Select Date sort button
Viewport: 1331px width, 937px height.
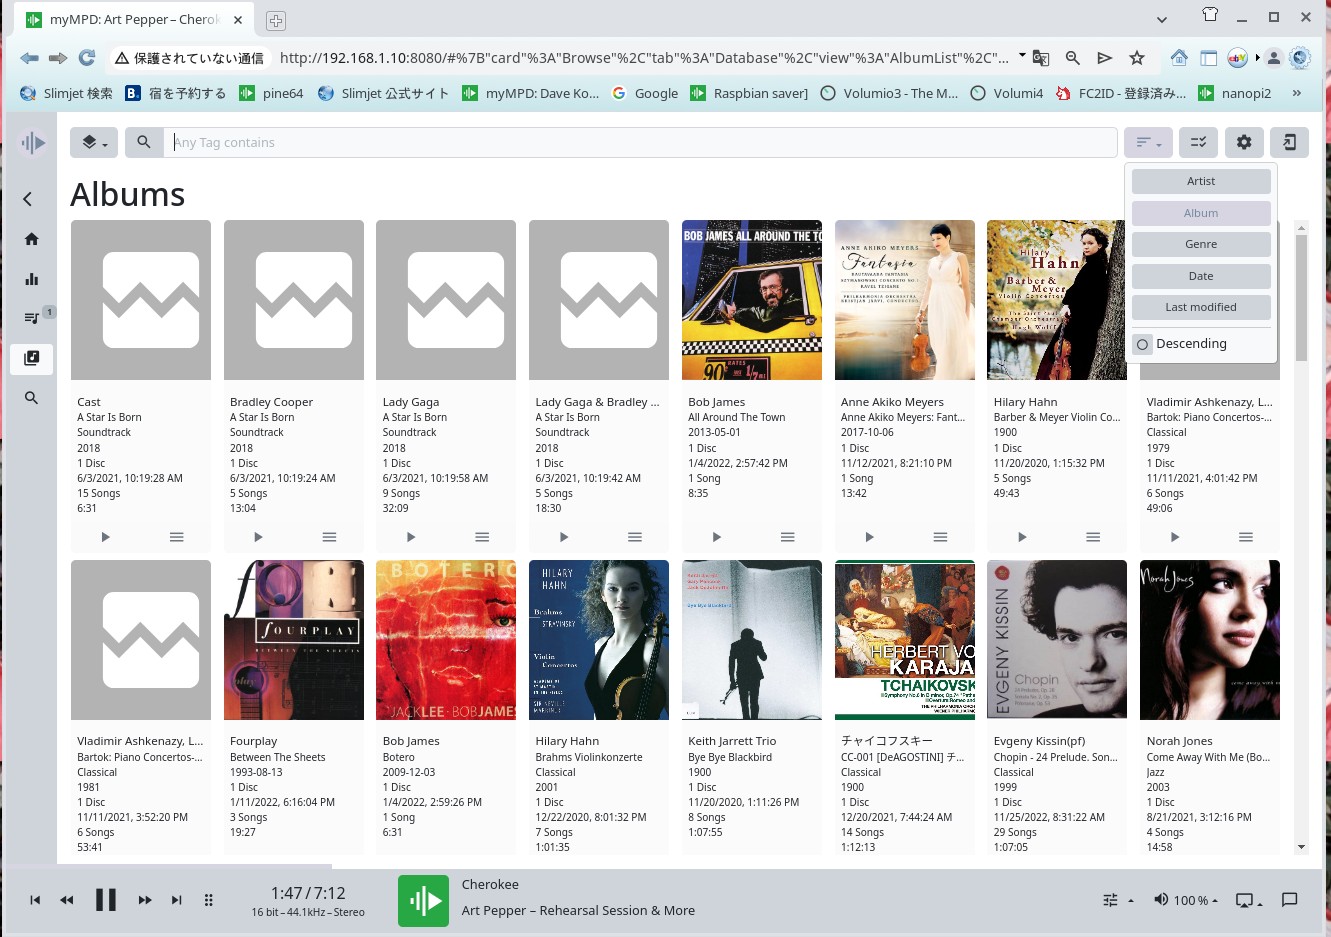click(1201, 276)
